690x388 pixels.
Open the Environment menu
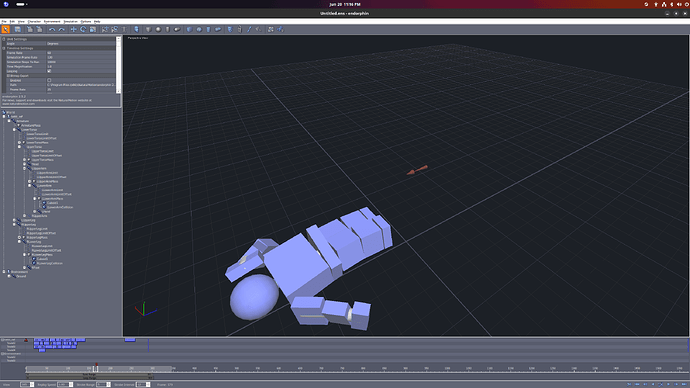pos(52,21)
